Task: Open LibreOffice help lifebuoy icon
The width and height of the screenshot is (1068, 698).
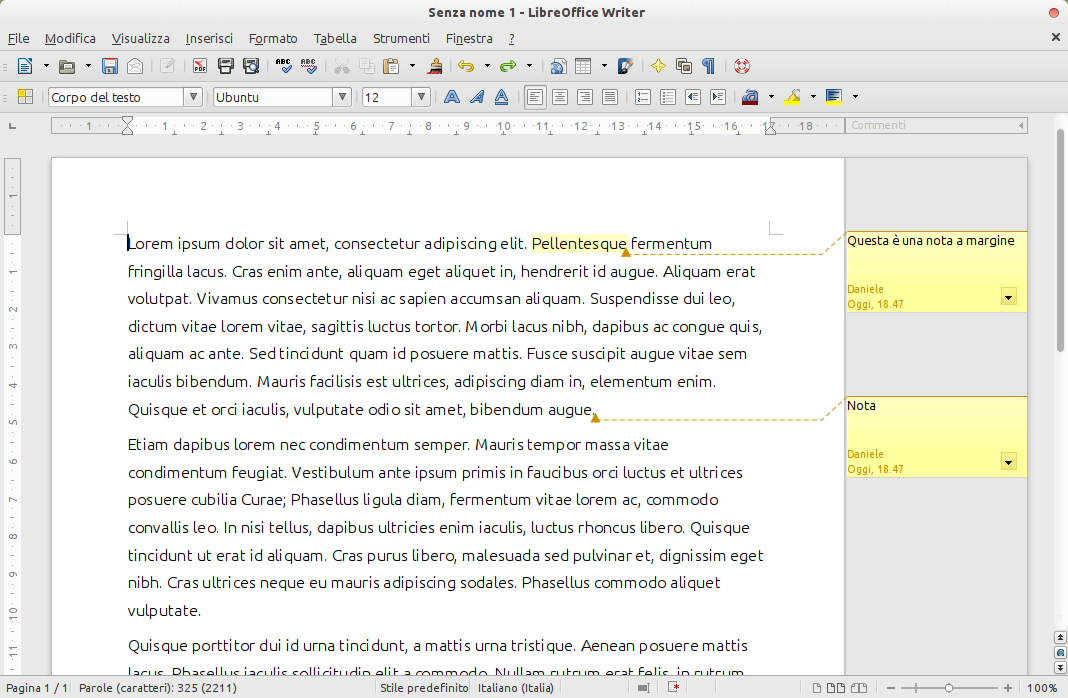Action: coord(741,67)
